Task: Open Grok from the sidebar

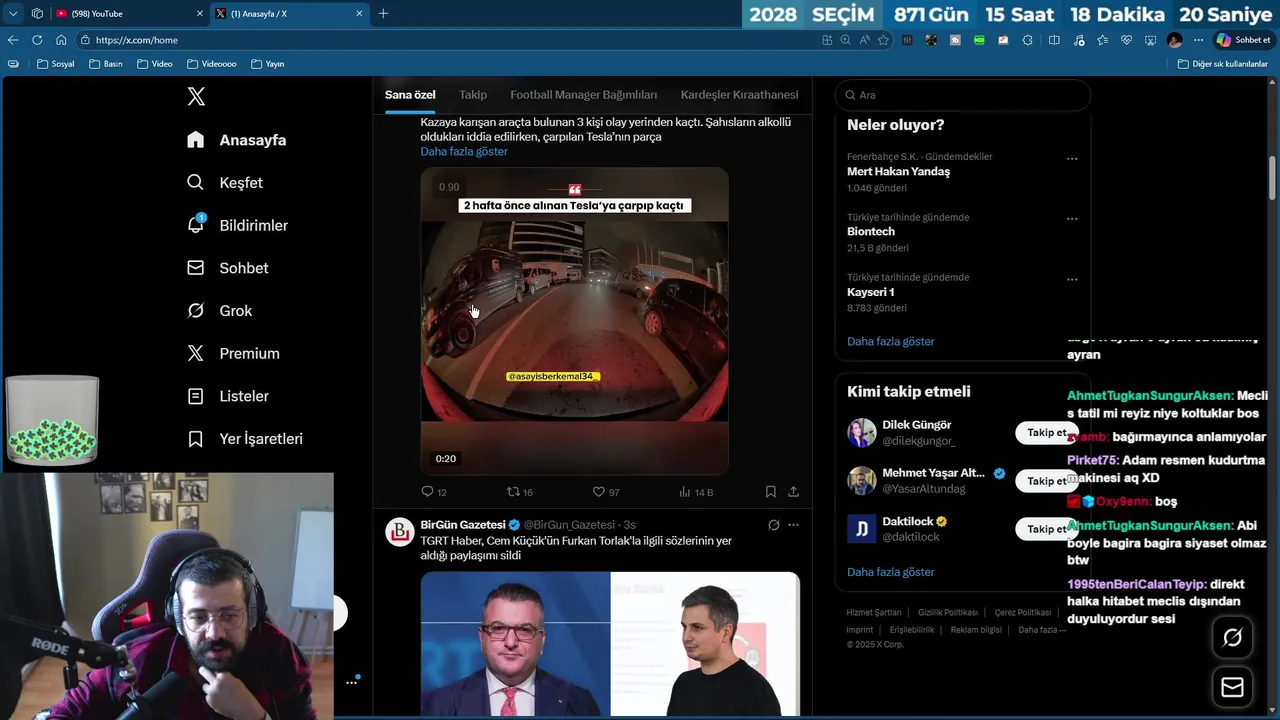Action: tap(220, 311)
